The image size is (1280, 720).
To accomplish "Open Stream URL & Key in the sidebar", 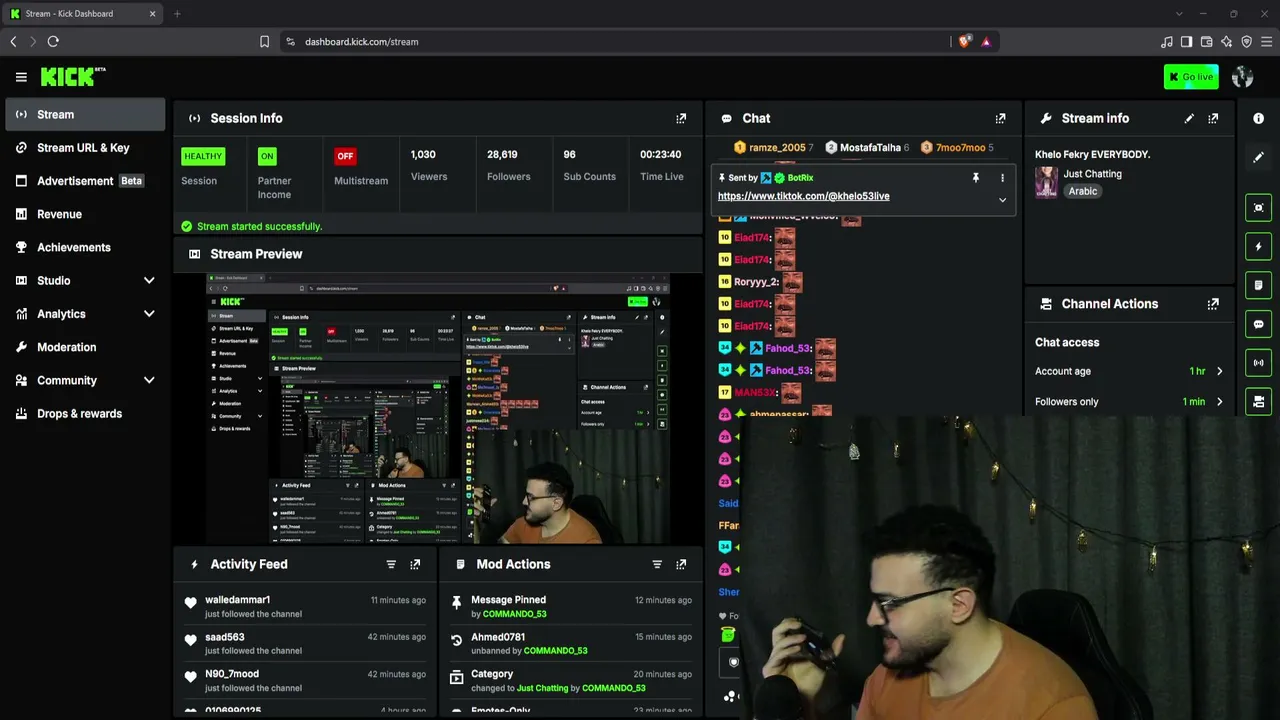I will (85, 148).
